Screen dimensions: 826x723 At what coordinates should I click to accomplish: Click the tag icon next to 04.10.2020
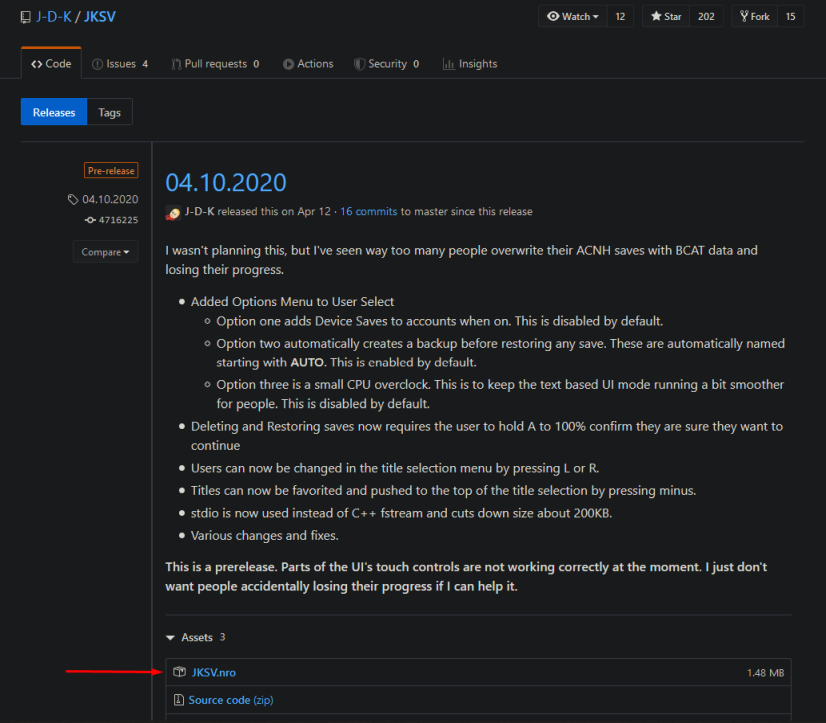(x=73, y=199)
